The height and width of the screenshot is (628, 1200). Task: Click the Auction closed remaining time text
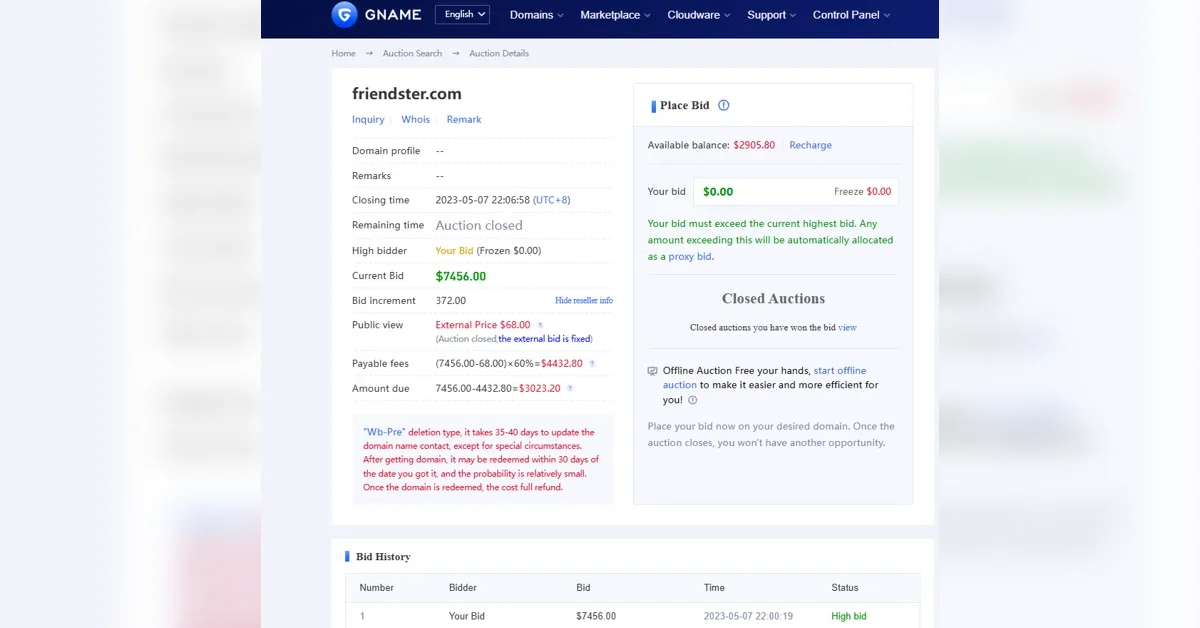pyautogui.click(x=479, y=225)
